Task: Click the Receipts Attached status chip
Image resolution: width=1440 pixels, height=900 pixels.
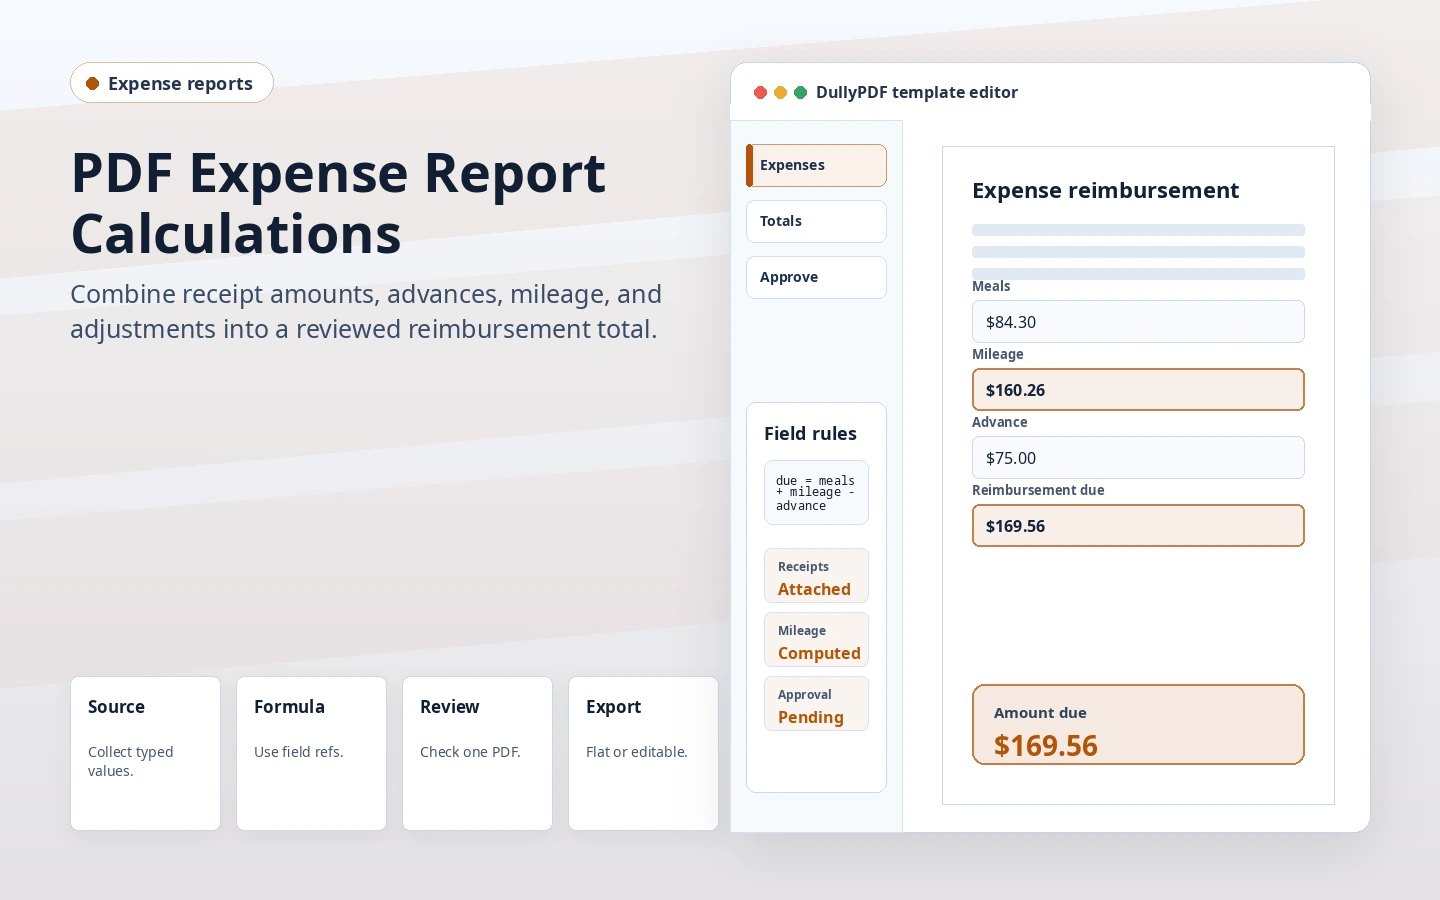Action: [816, 575]
